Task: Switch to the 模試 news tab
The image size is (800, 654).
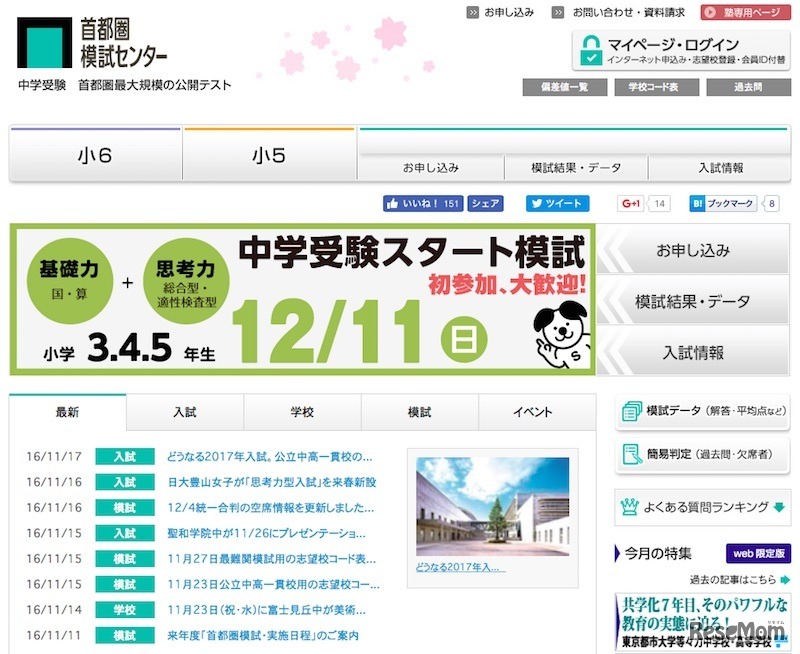Action: pos(419,412)
